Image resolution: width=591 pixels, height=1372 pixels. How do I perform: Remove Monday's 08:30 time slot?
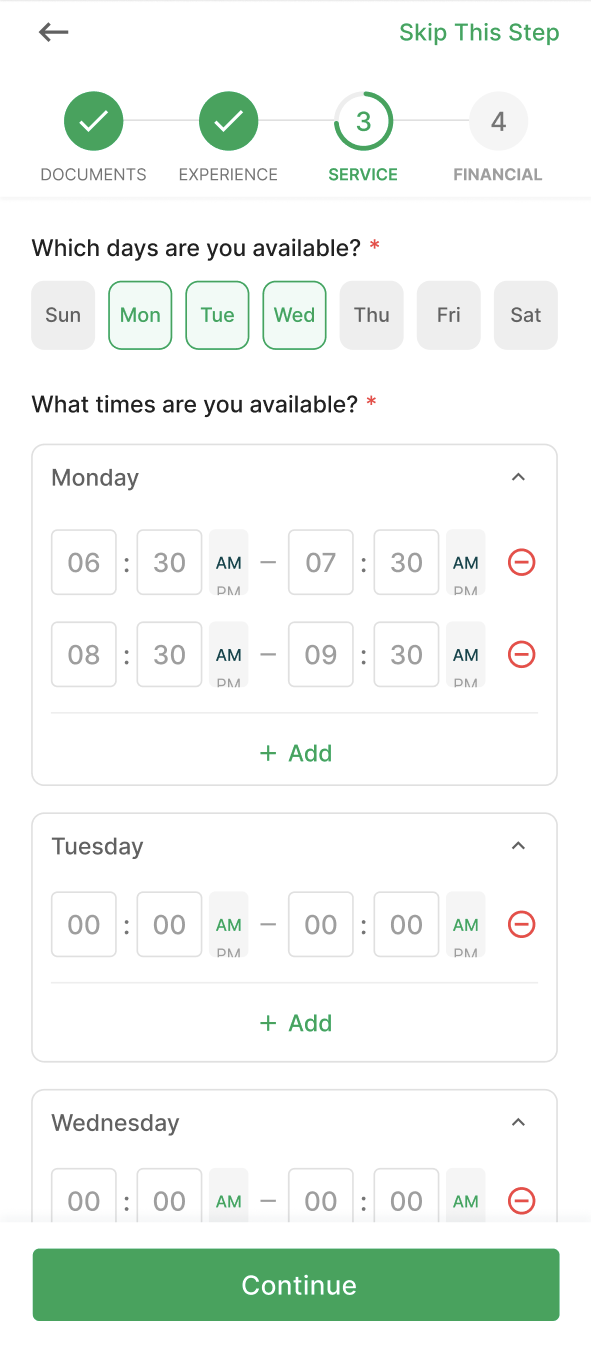click(521, 654)
